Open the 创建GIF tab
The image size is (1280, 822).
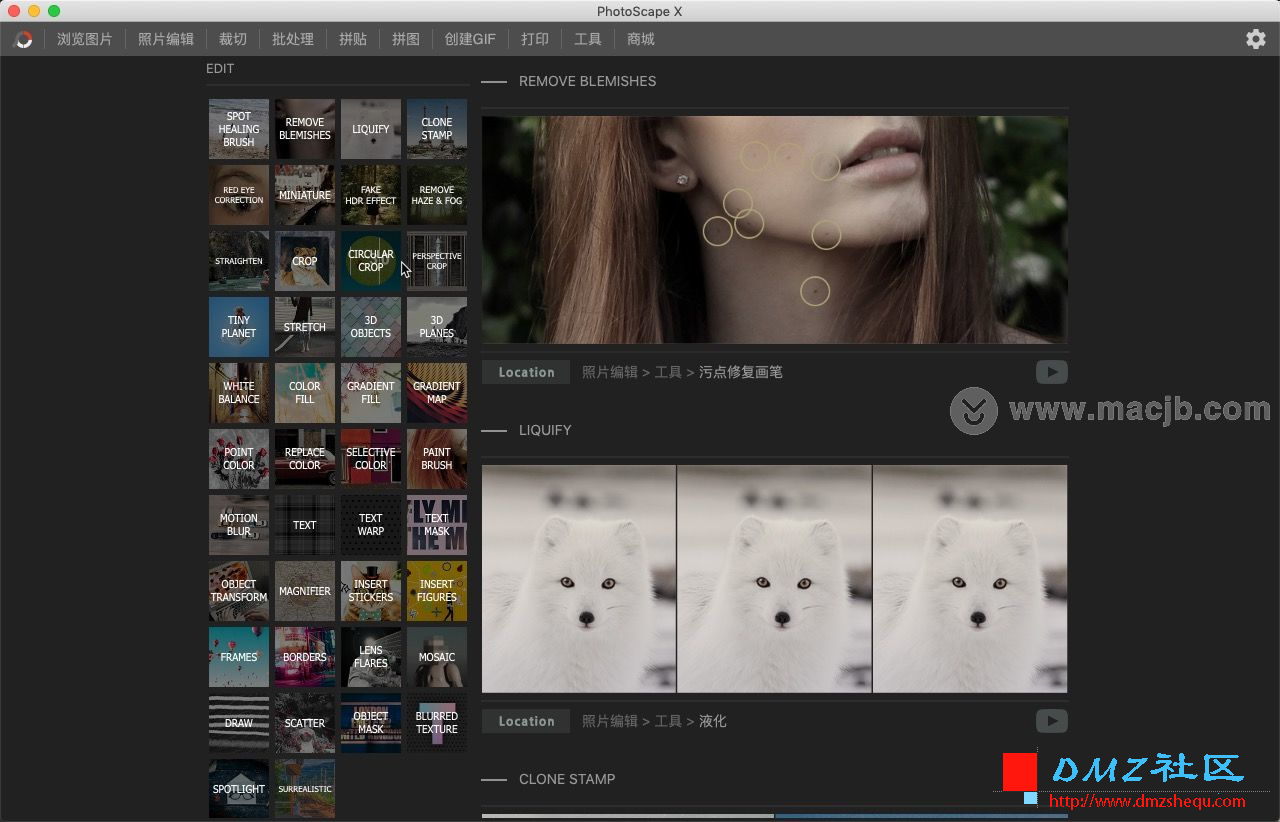[x=470, y=39]
